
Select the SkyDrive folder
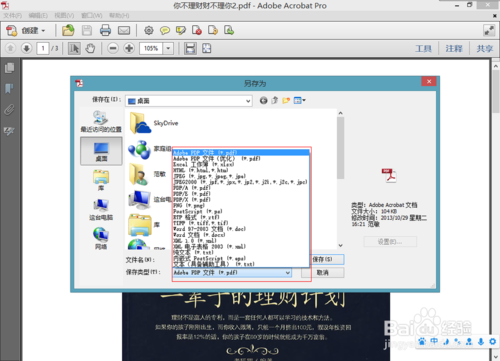(154, 123)
